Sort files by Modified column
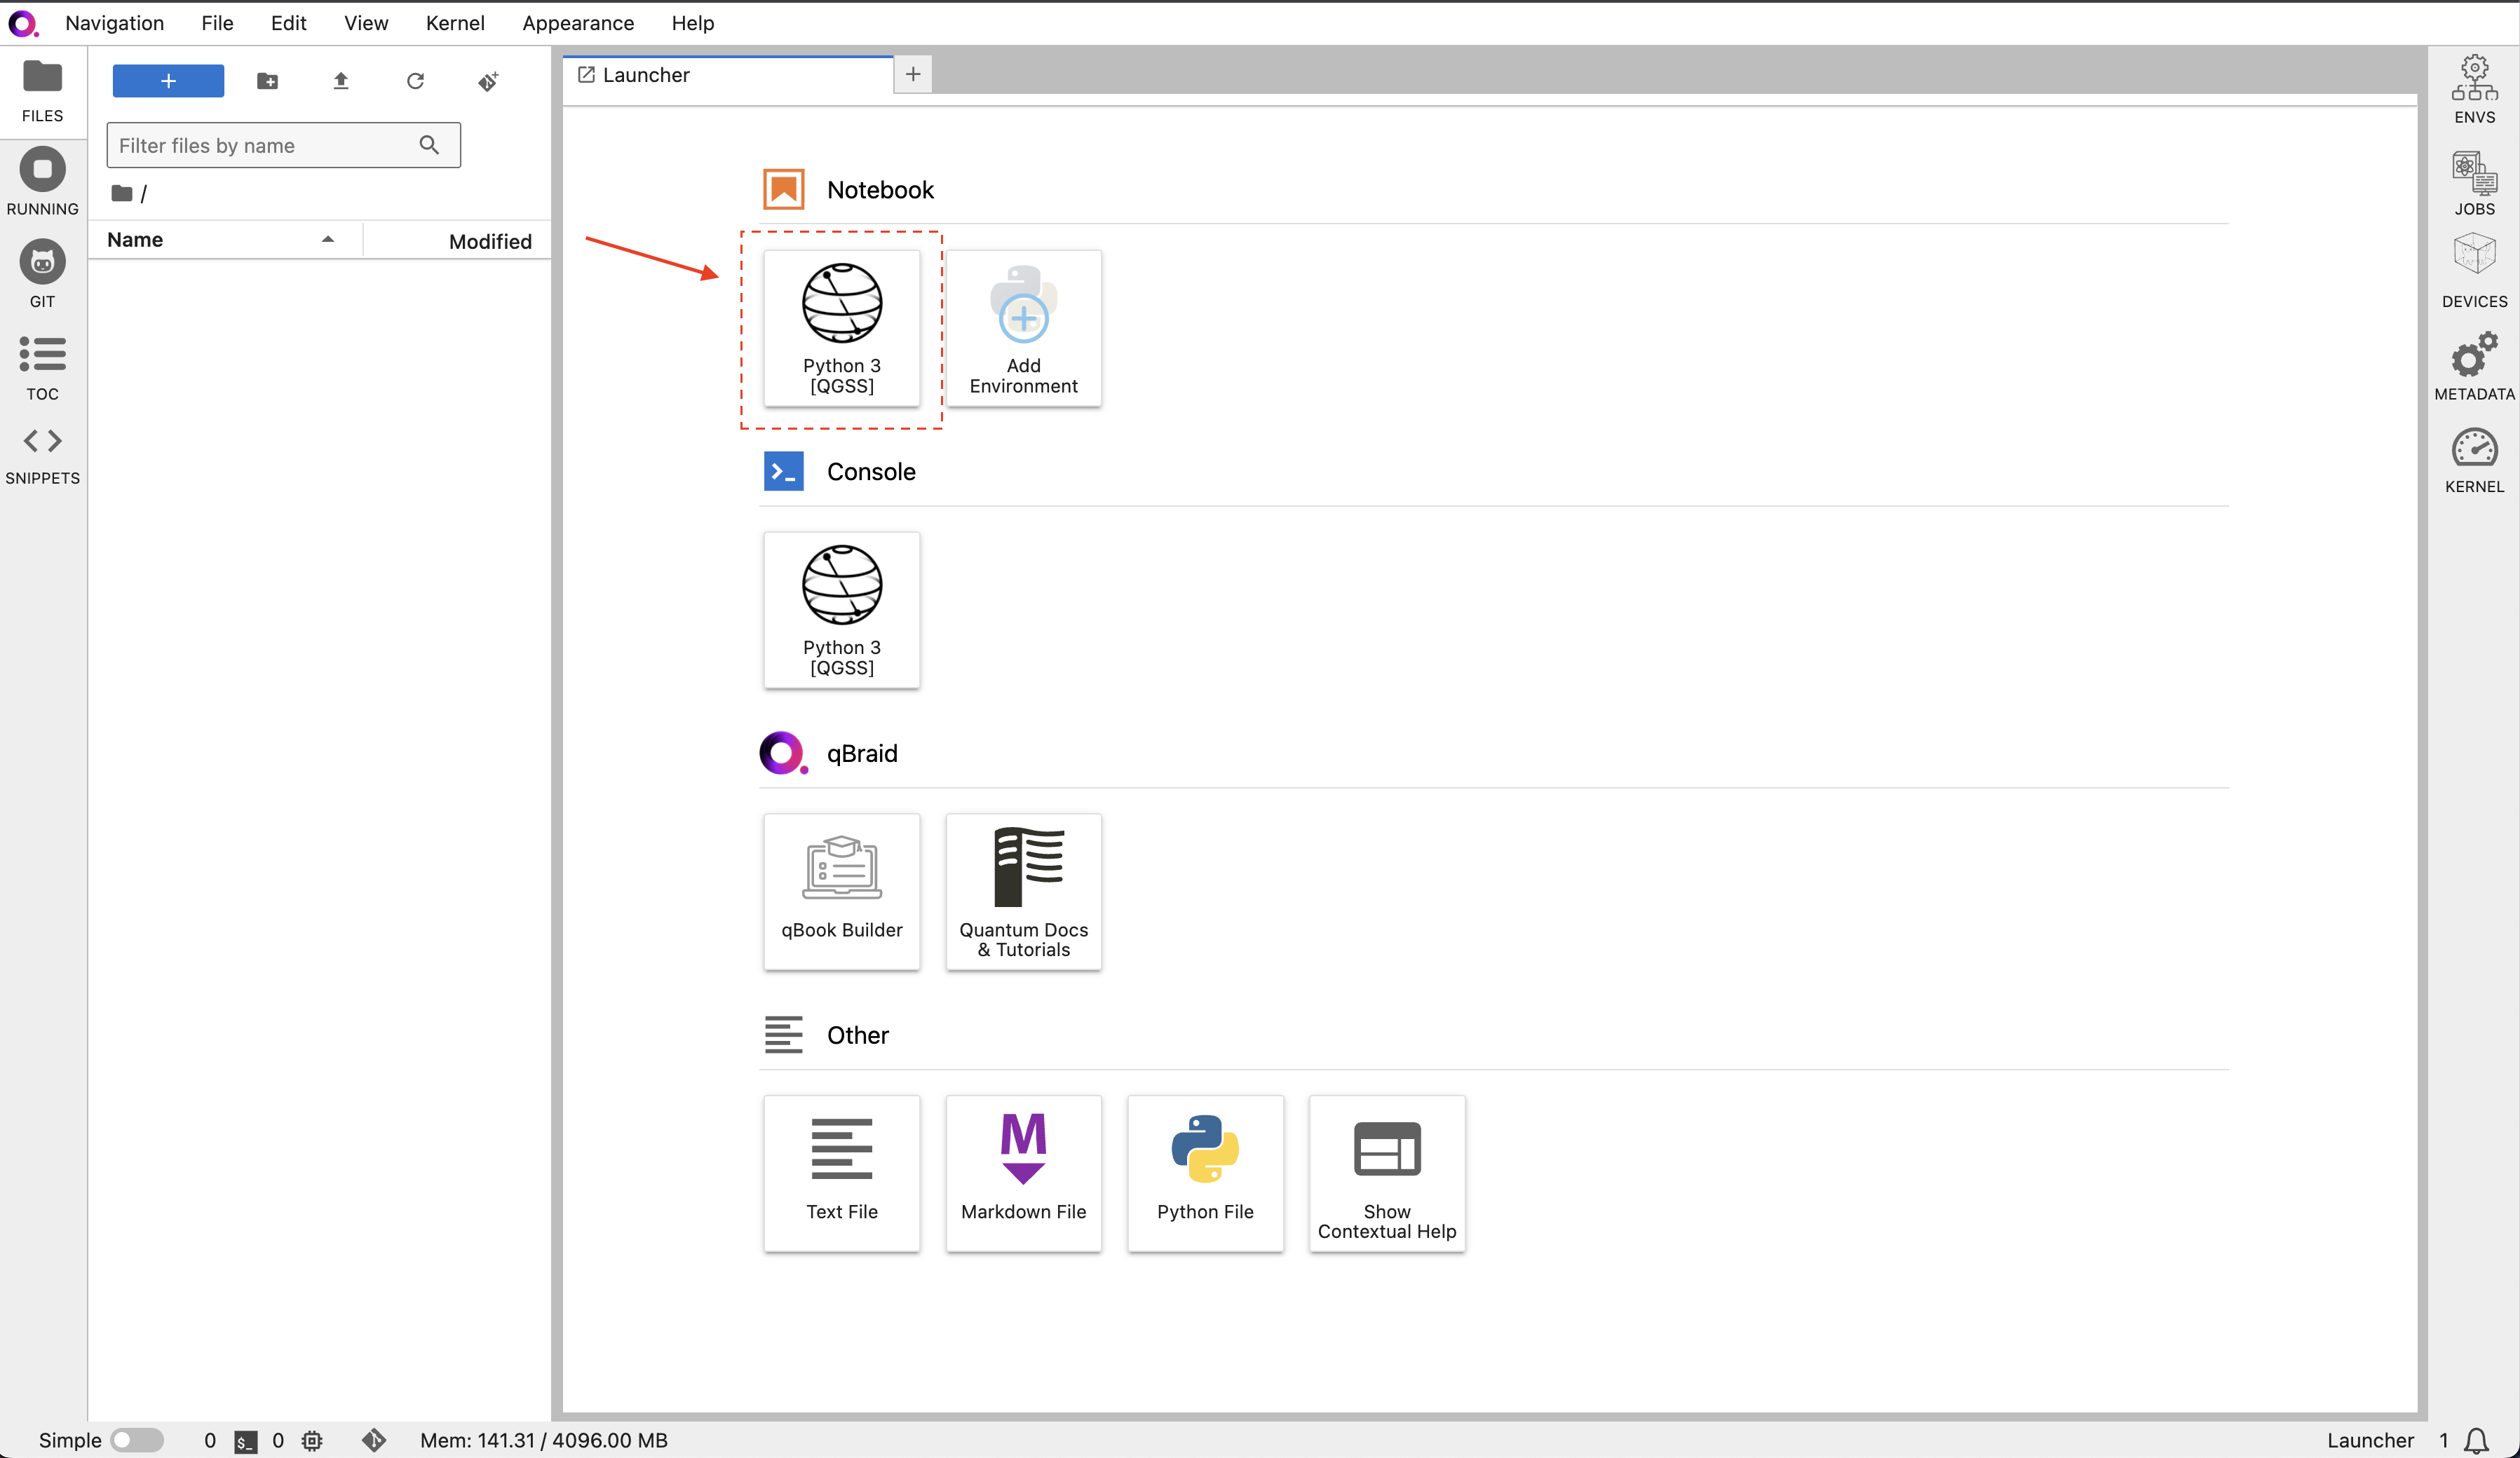The height and width of the screenshot is (1458, 2520). click(x=458, y=240)
